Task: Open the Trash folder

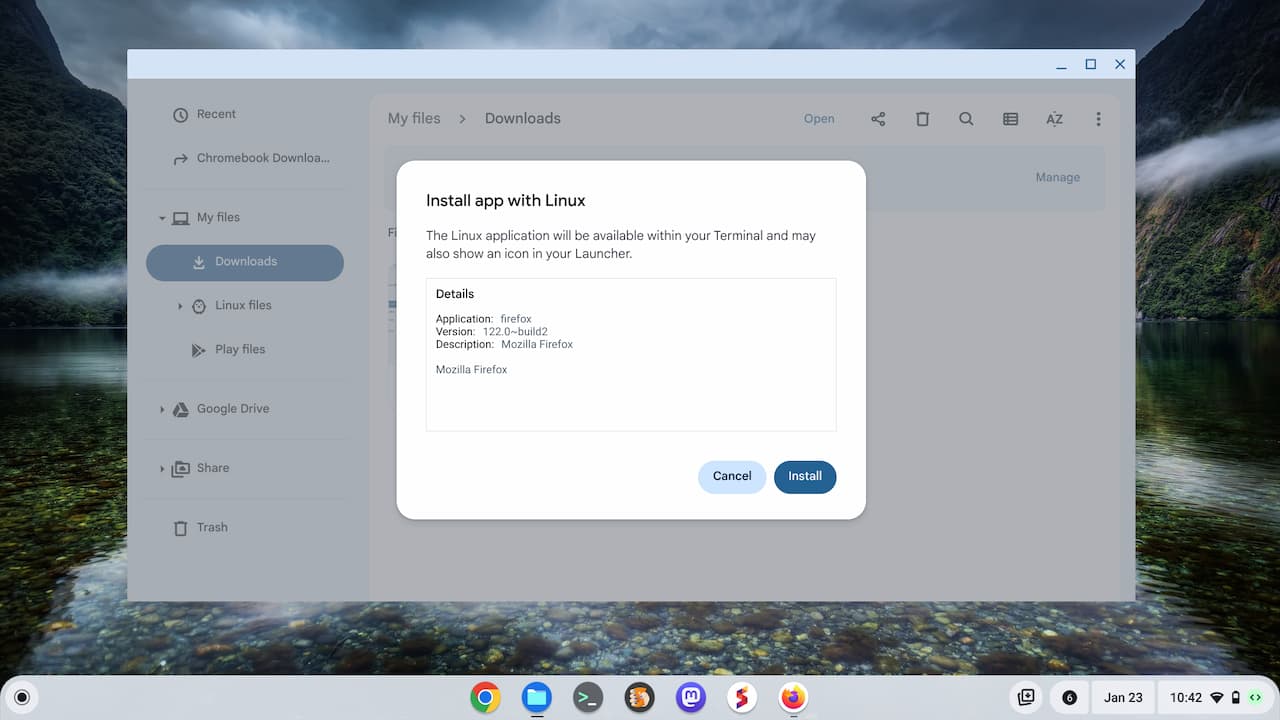Action: (212, 527)
